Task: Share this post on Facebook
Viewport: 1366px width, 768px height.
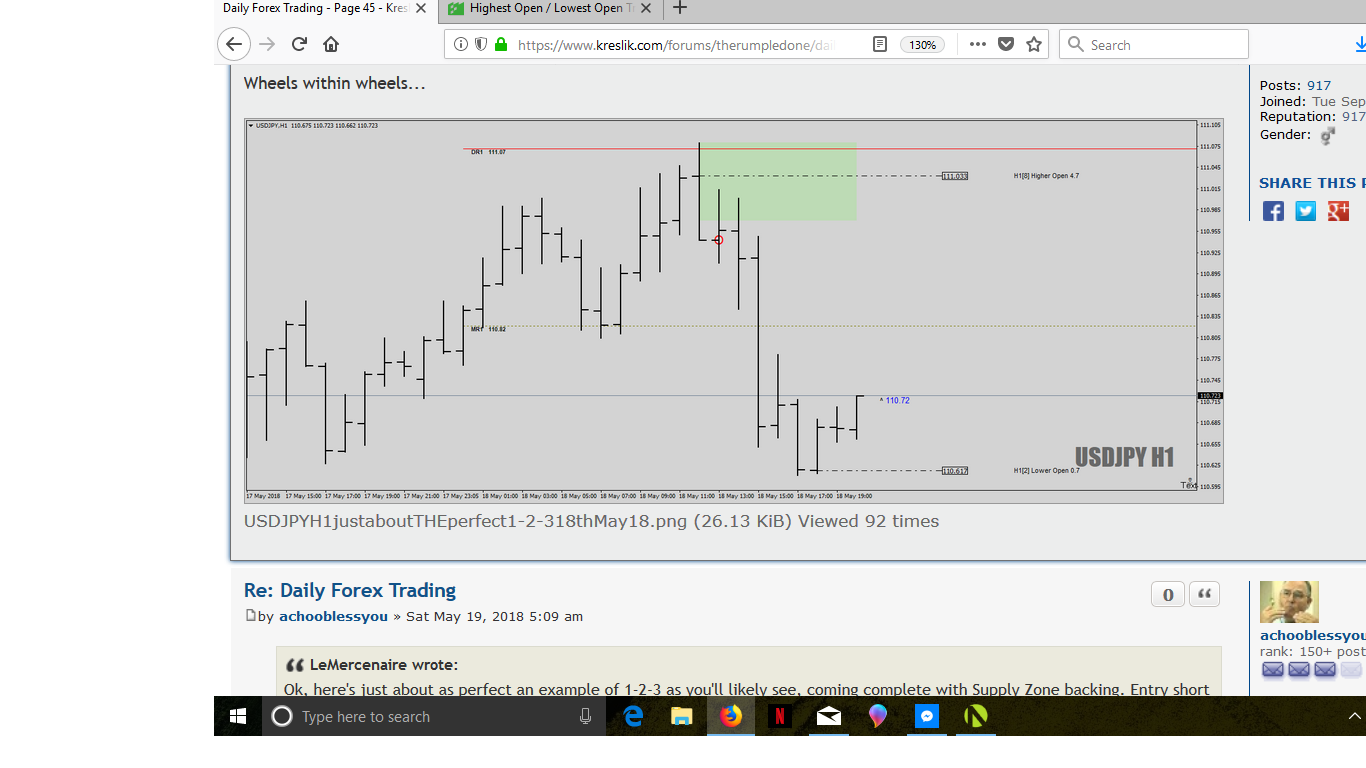Action: [x=1273, y=211]
